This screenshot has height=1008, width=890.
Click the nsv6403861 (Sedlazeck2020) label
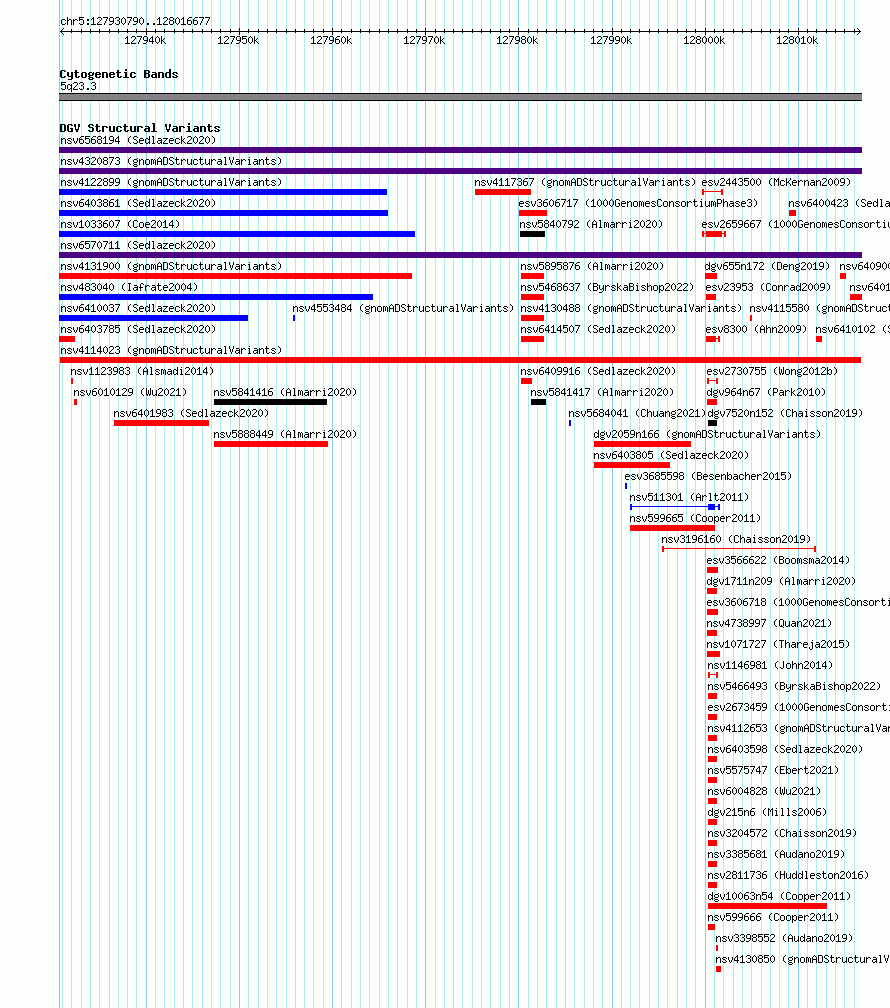[x=138, y=203]
